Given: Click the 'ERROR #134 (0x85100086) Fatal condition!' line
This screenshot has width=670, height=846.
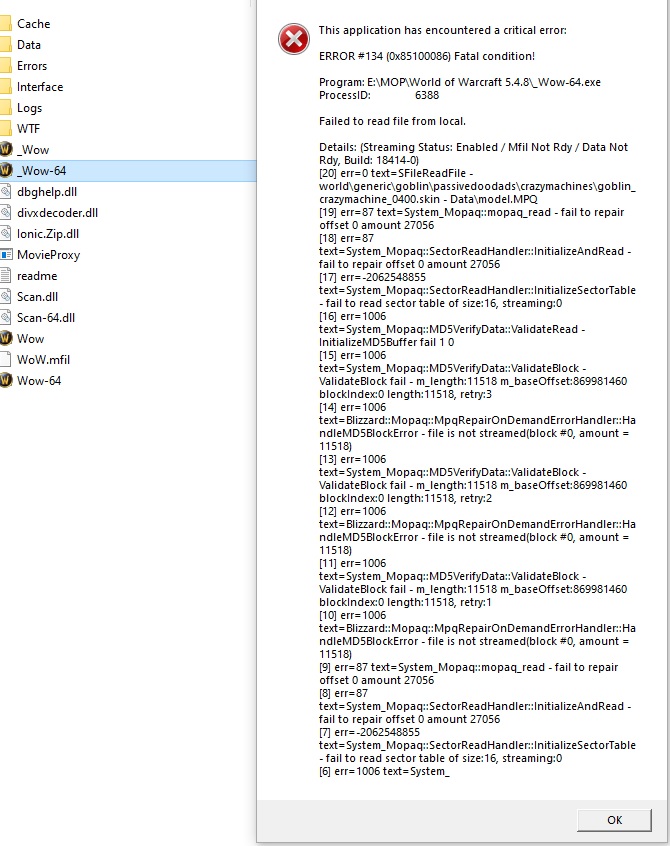Looking at the screenshot, I should [x=427, y=56].
